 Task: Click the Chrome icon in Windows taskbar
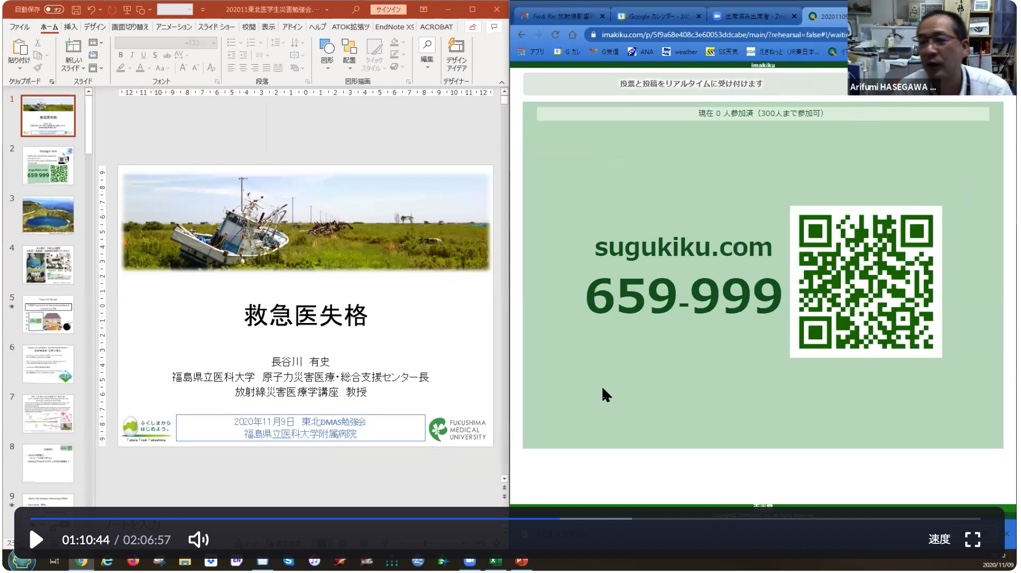(81, 561)
